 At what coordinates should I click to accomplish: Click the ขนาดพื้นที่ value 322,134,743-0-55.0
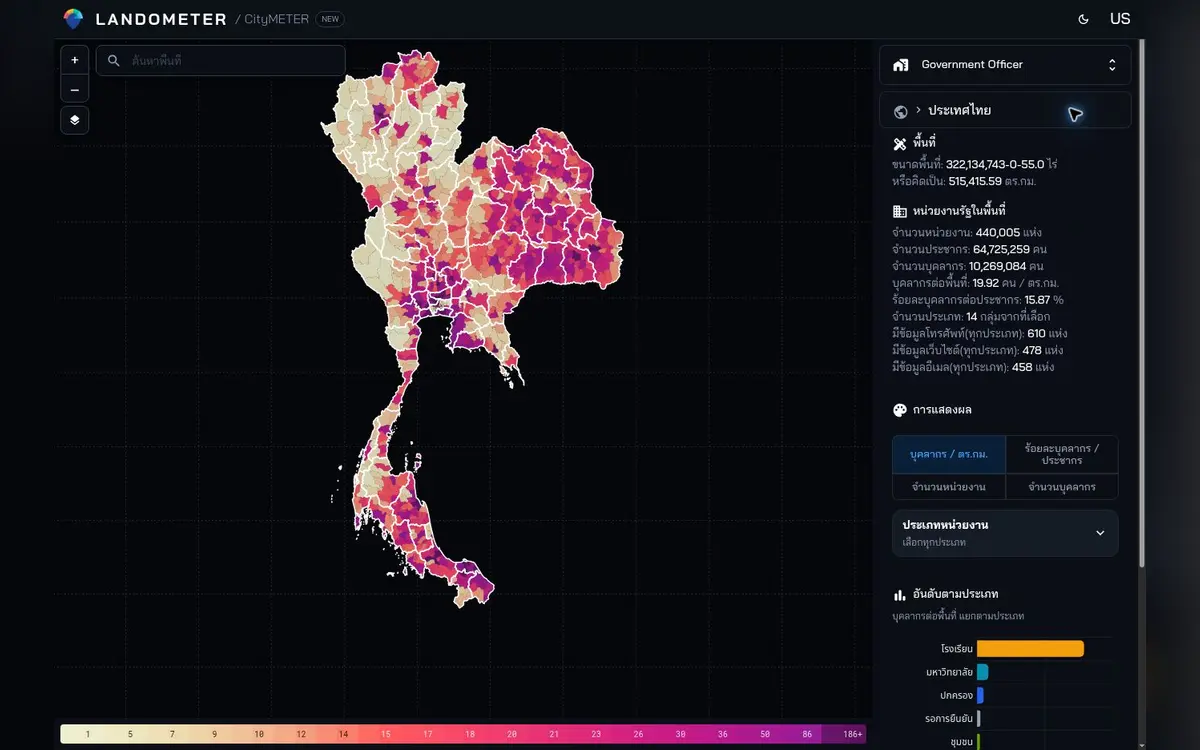(x=995, y=164)
